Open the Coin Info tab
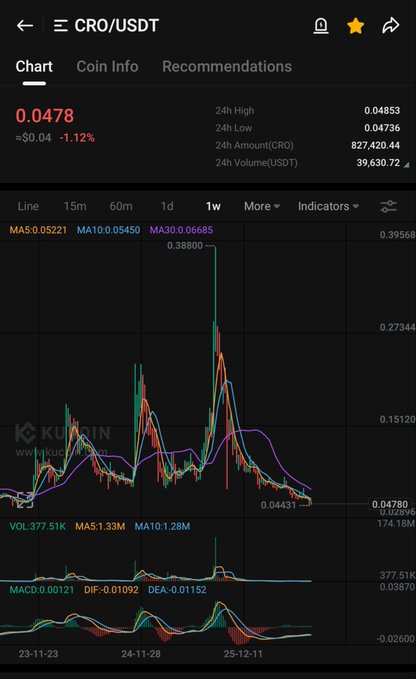The image size is (416, 679). pos(107,66)
